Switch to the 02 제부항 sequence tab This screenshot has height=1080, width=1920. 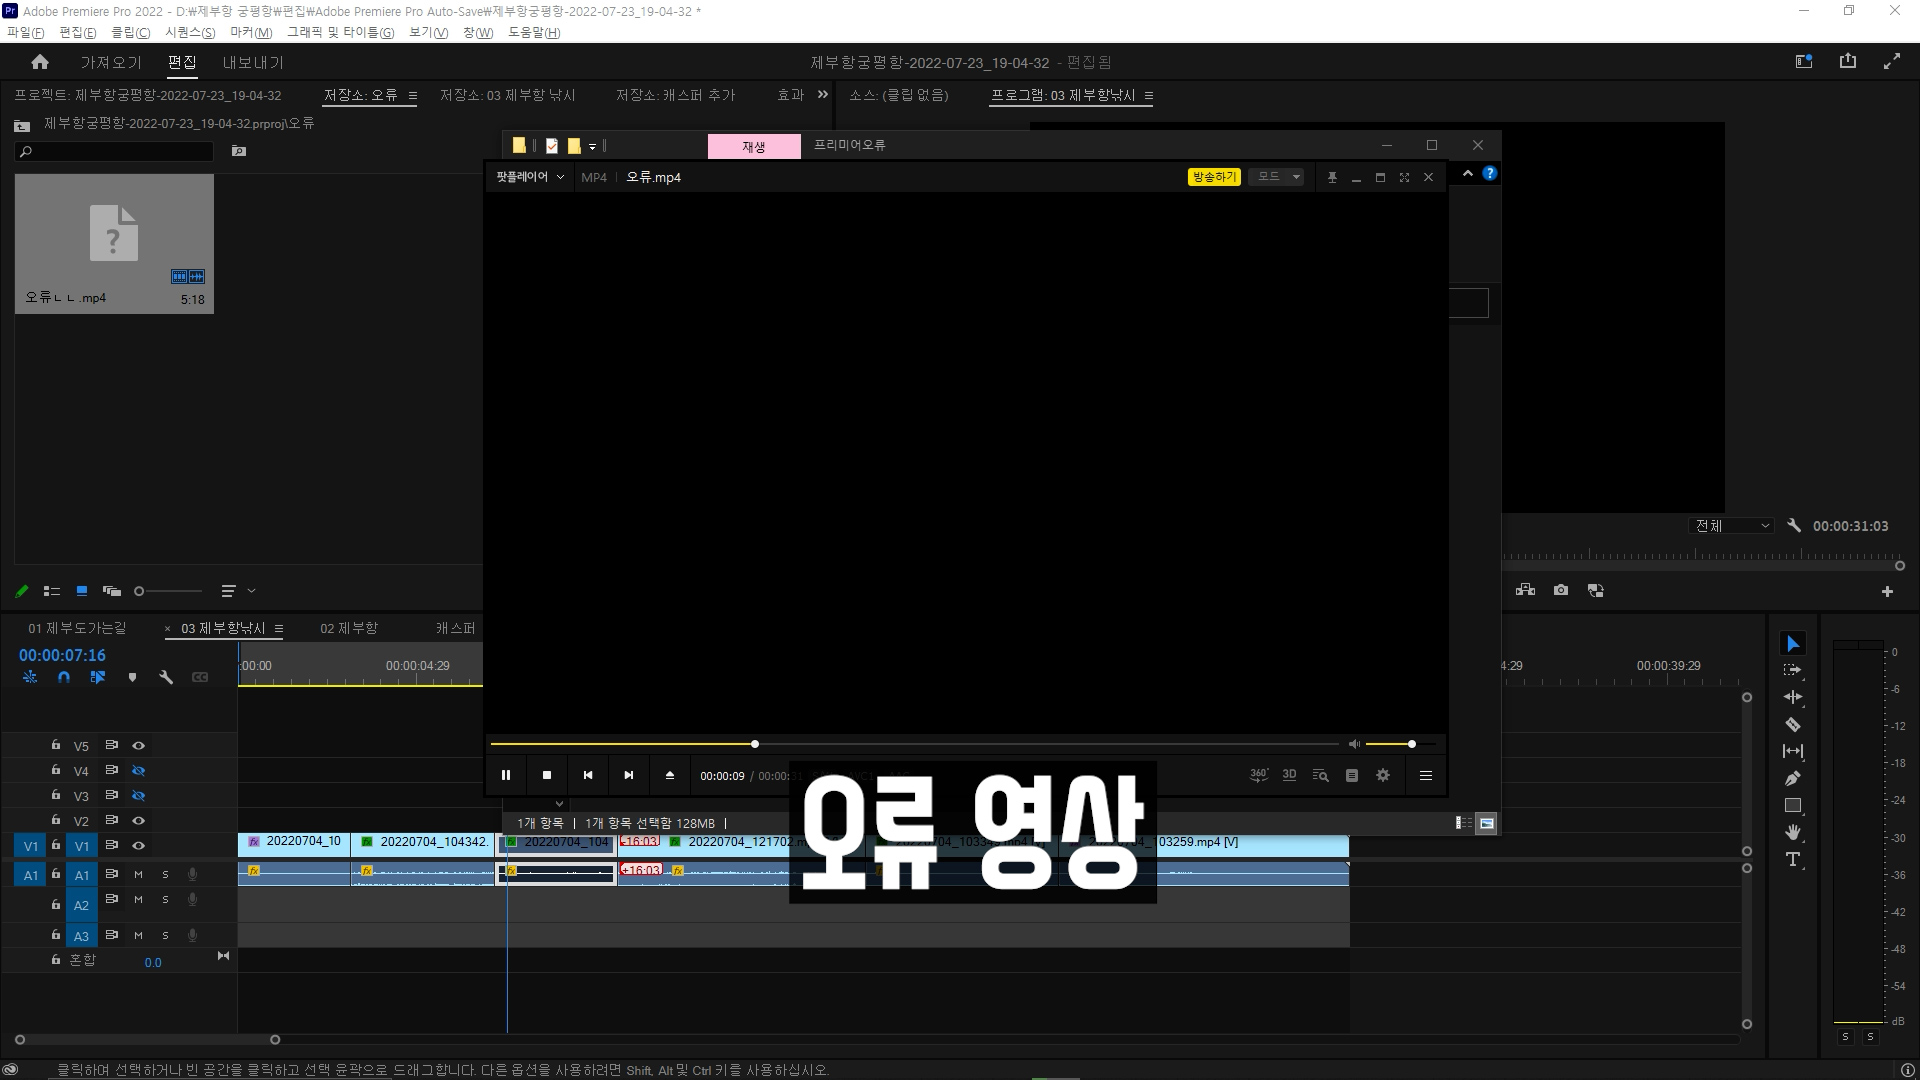point(349,628)
